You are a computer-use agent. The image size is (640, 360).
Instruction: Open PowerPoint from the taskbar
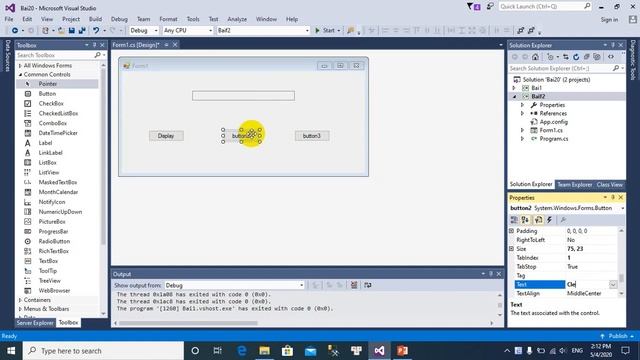pyautogui.click(x=402, y=351)
